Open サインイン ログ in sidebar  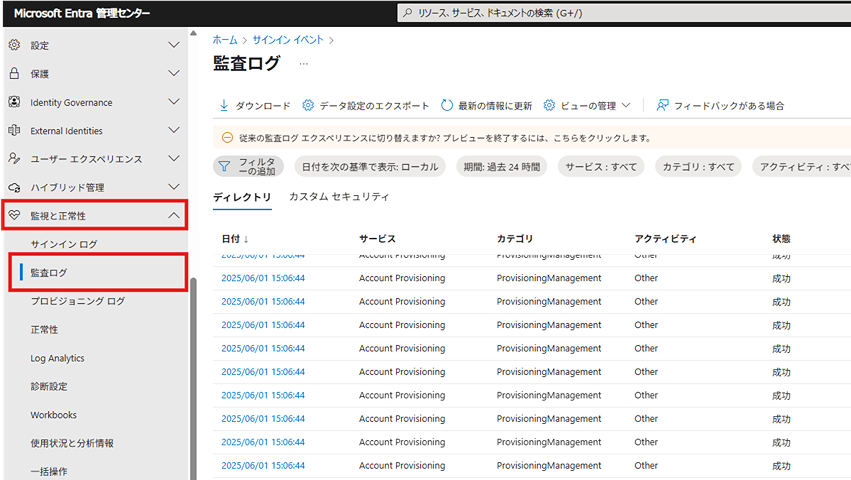[64, 244]
